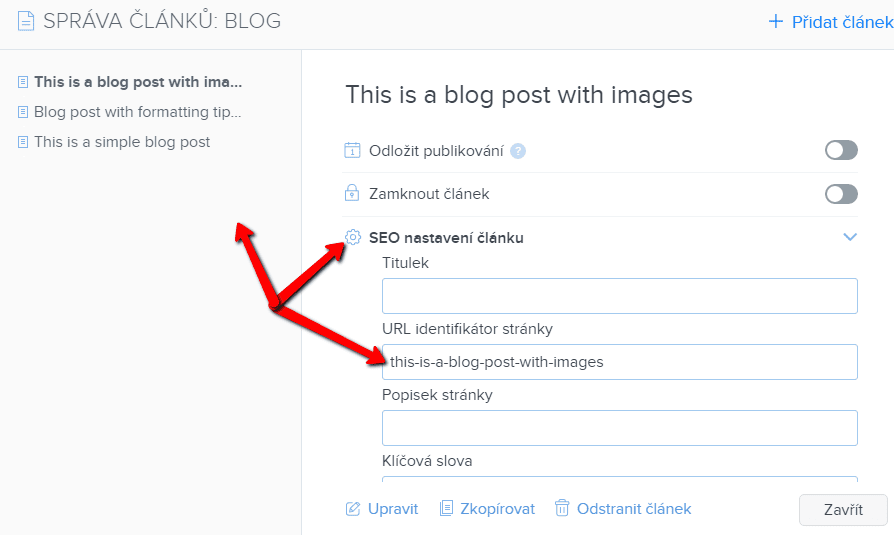Enable the Odložit publikování toggle

pos(841,151)
